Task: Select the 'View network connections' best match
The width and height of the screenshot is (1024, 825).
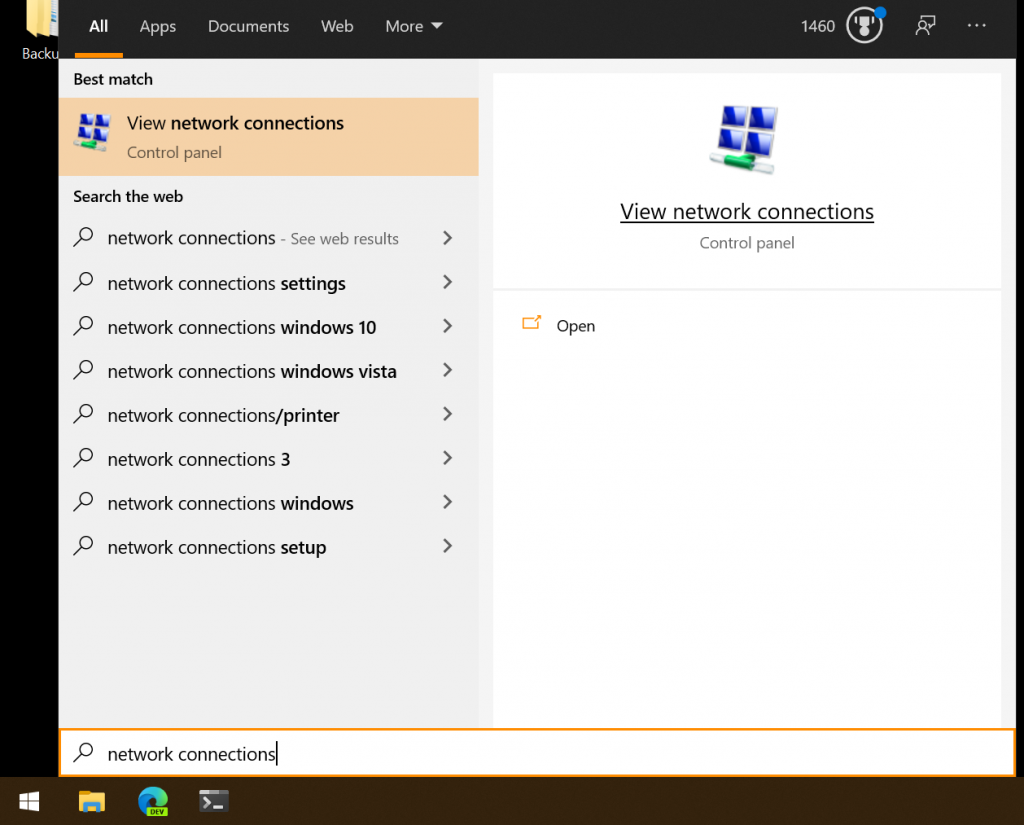Action: point(268,137)
